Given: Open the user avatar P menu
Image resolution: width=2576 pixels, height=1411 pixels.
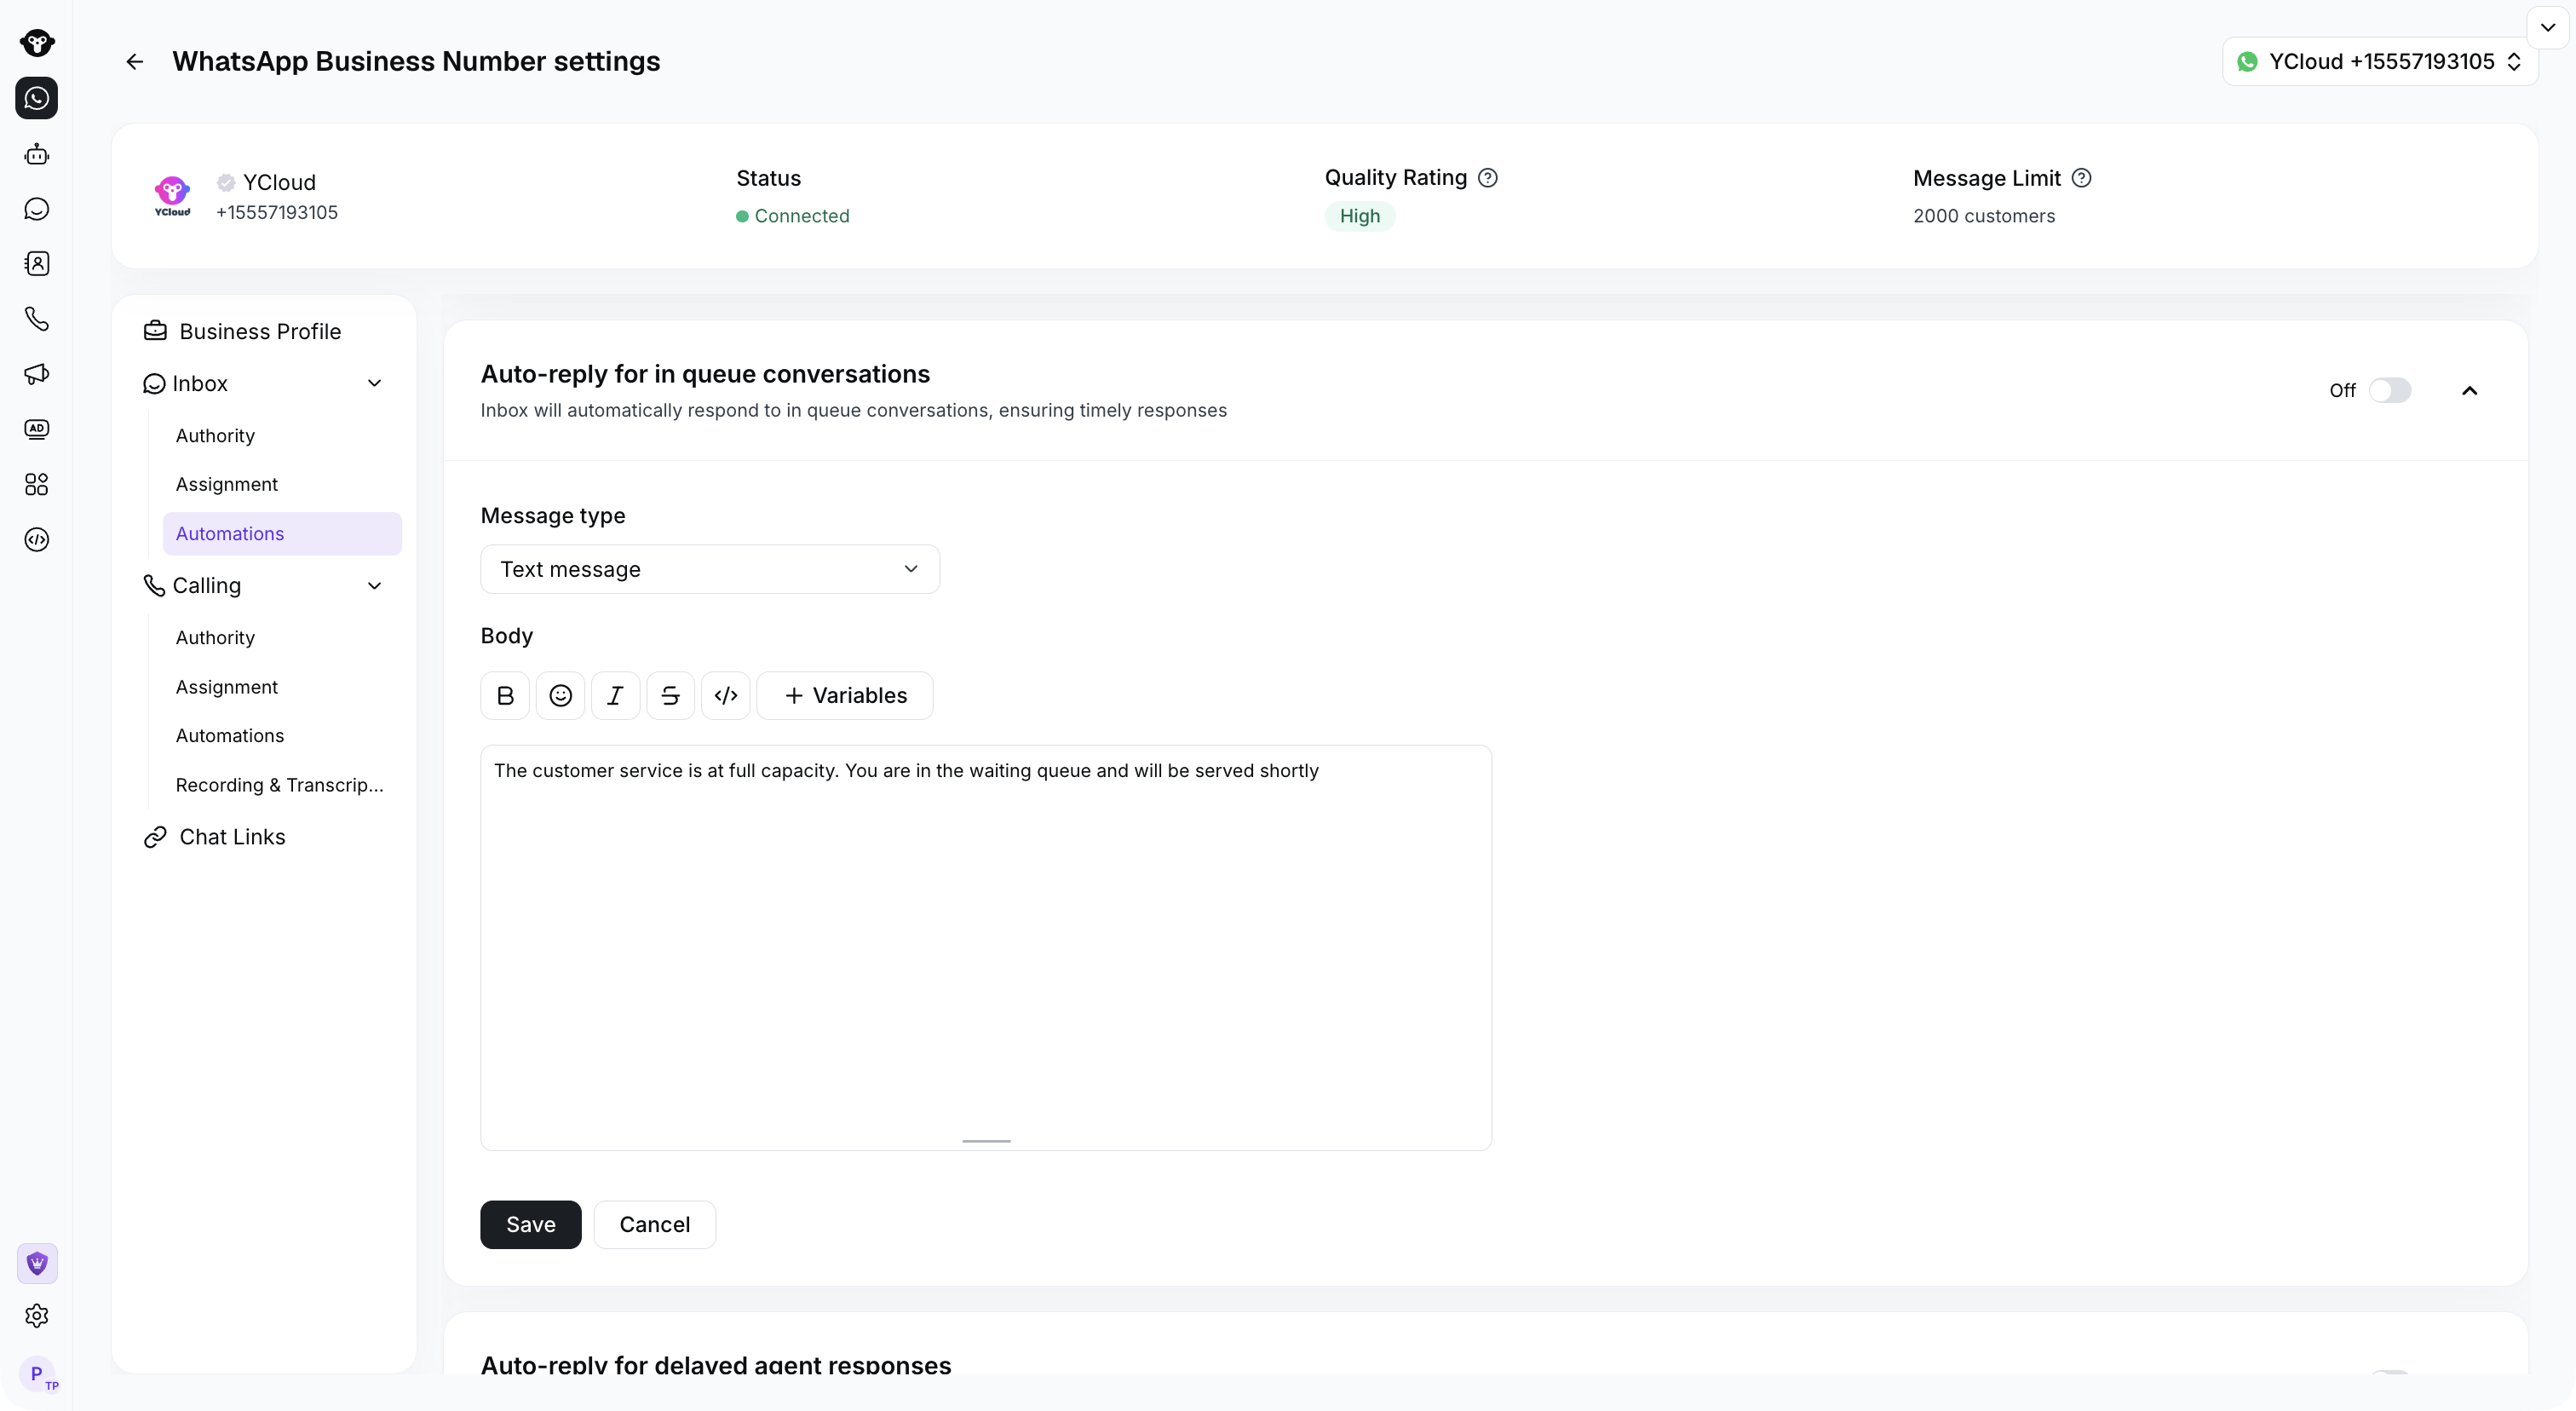Looking at the screenshot, I should click(x=37, y=1374).
